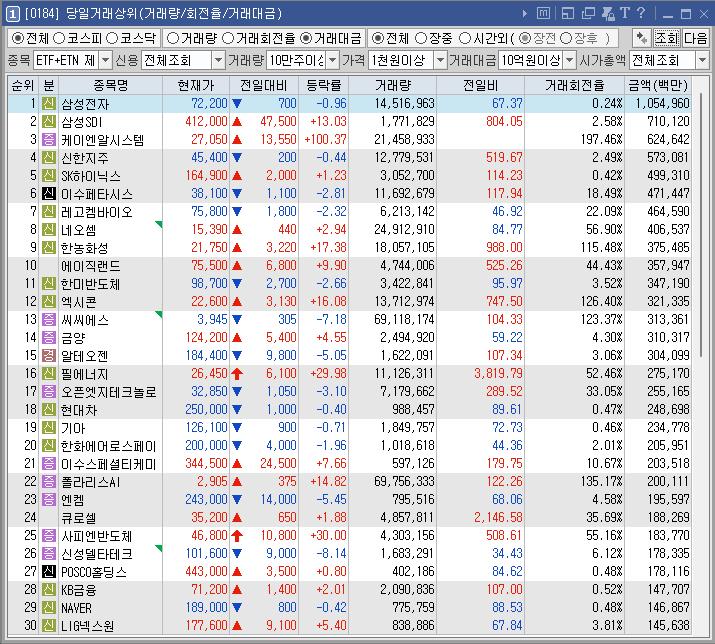Open the SK하이닉스 stock name
The width and height of the screenshot is (715, 644).
point(91,176)
